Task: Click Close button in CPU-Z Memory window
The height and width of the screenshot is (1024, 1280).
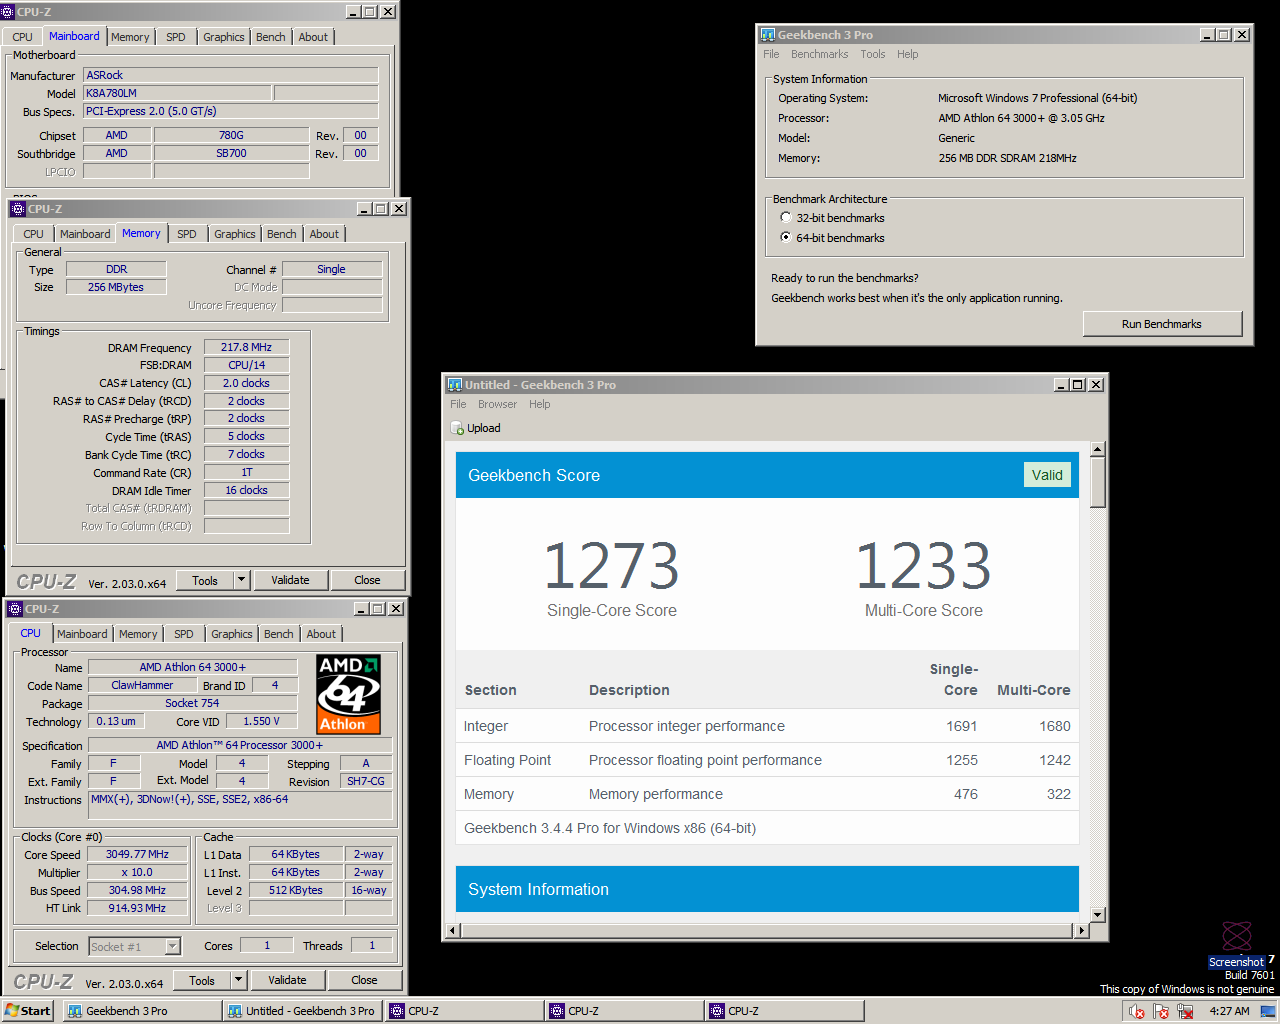Action: coord(367,580)
